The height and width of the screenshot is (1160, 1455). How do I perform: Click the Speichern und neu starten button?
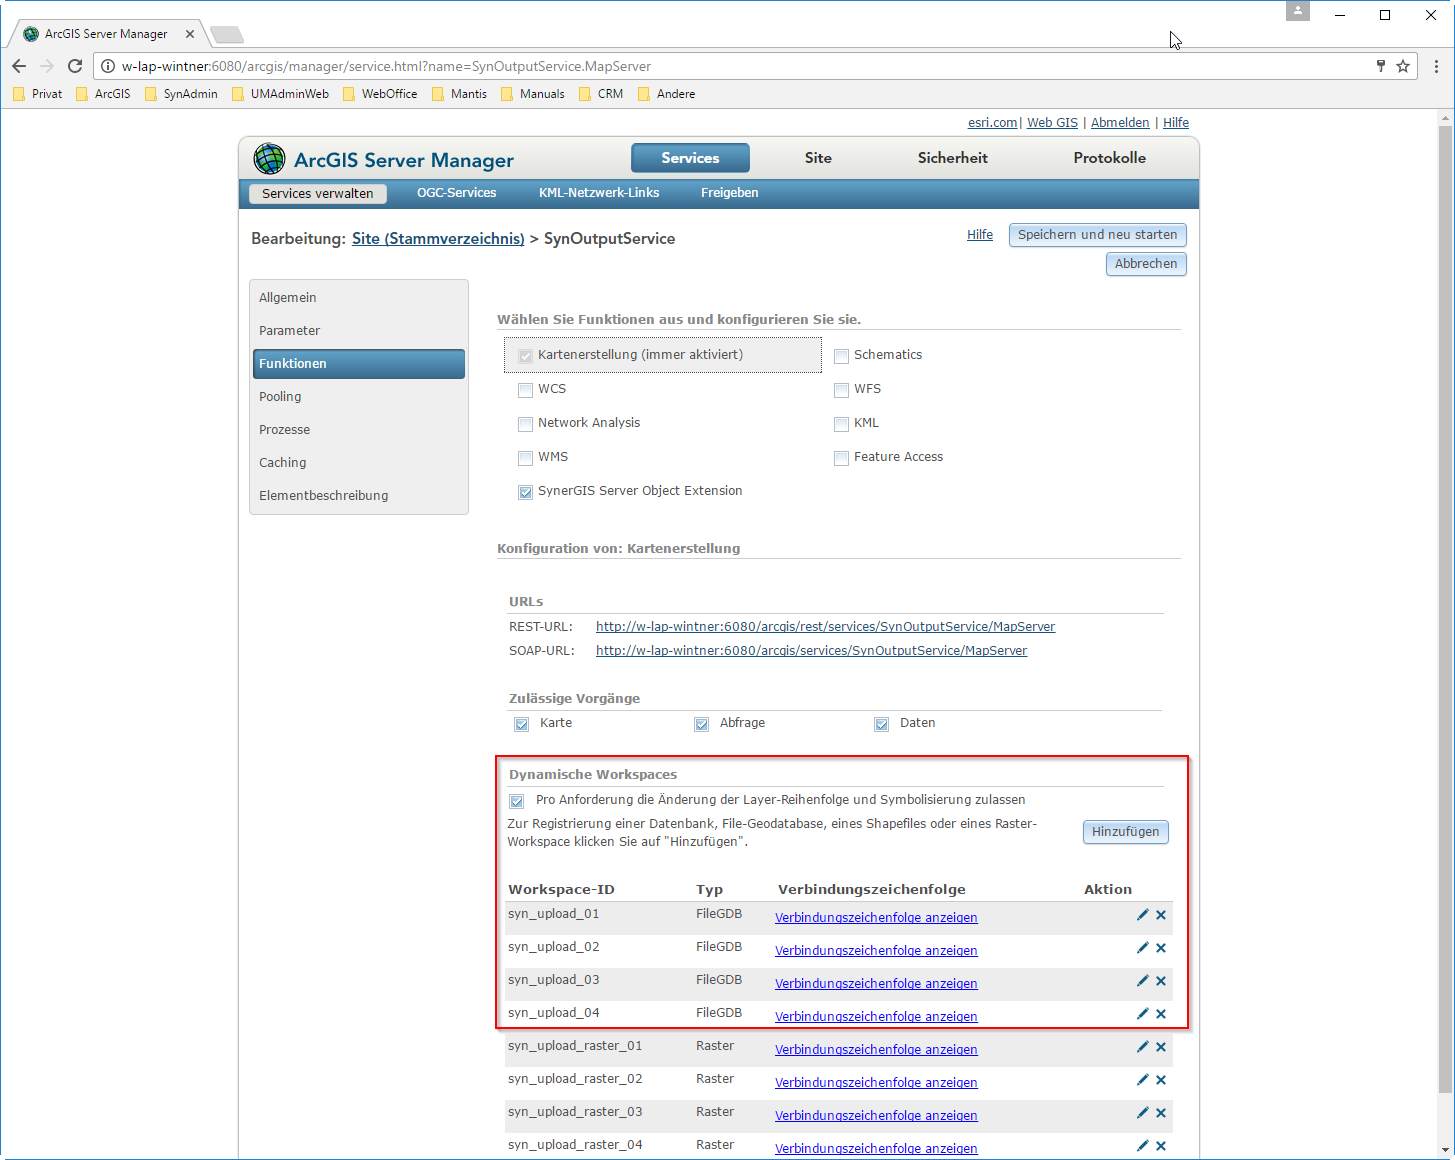pyautogui.click(x=1097, y=235)
